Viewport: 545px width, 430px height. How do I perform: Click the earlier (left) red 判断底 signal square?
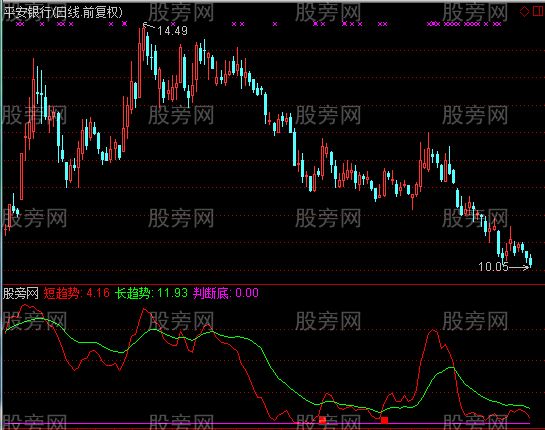point(323,420)
